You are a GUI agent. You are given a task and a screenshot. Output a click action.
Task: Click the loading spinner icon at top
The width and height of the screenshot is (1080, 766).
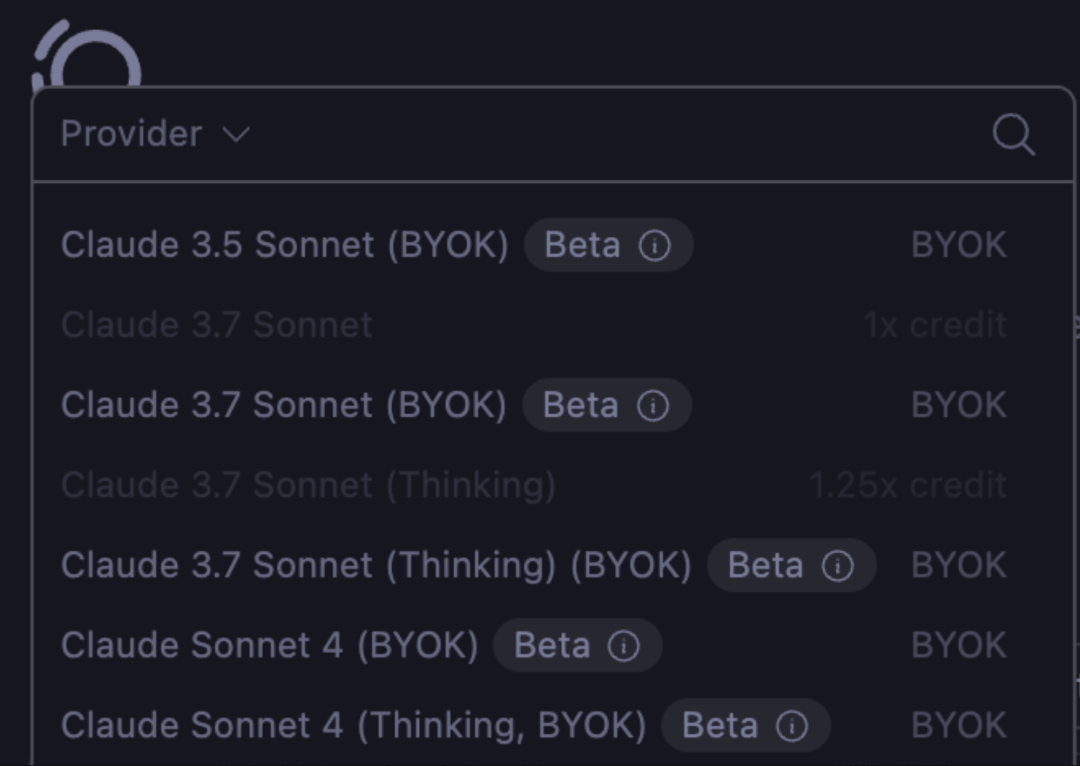click(x=88, y=60)
